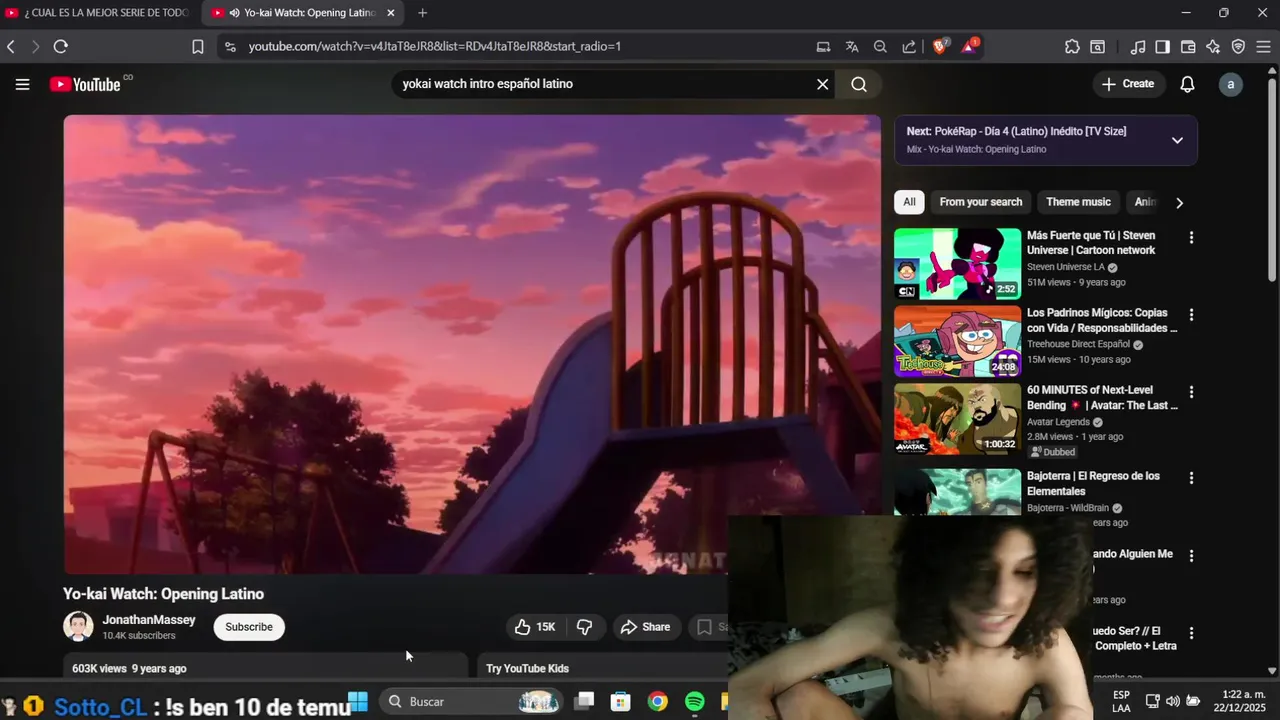Open Windows Start menu

(358, 701)
